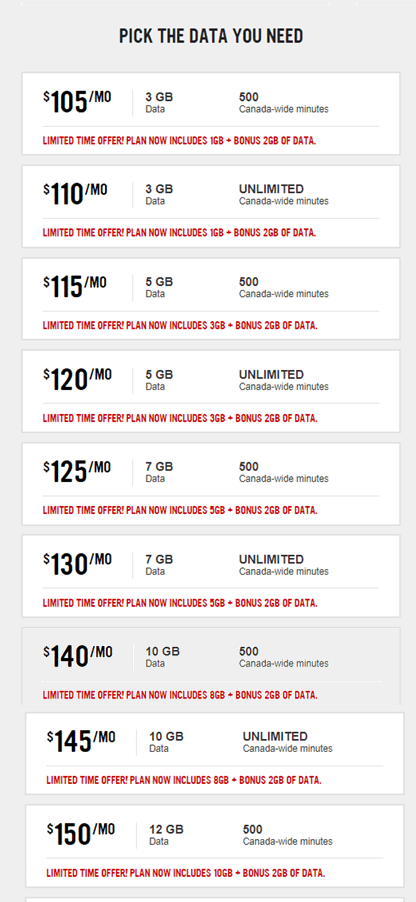This screenshot has width=416, height=902.
Task: Click the $110 plan limited time offer text
Action: [x=180, y=233]
